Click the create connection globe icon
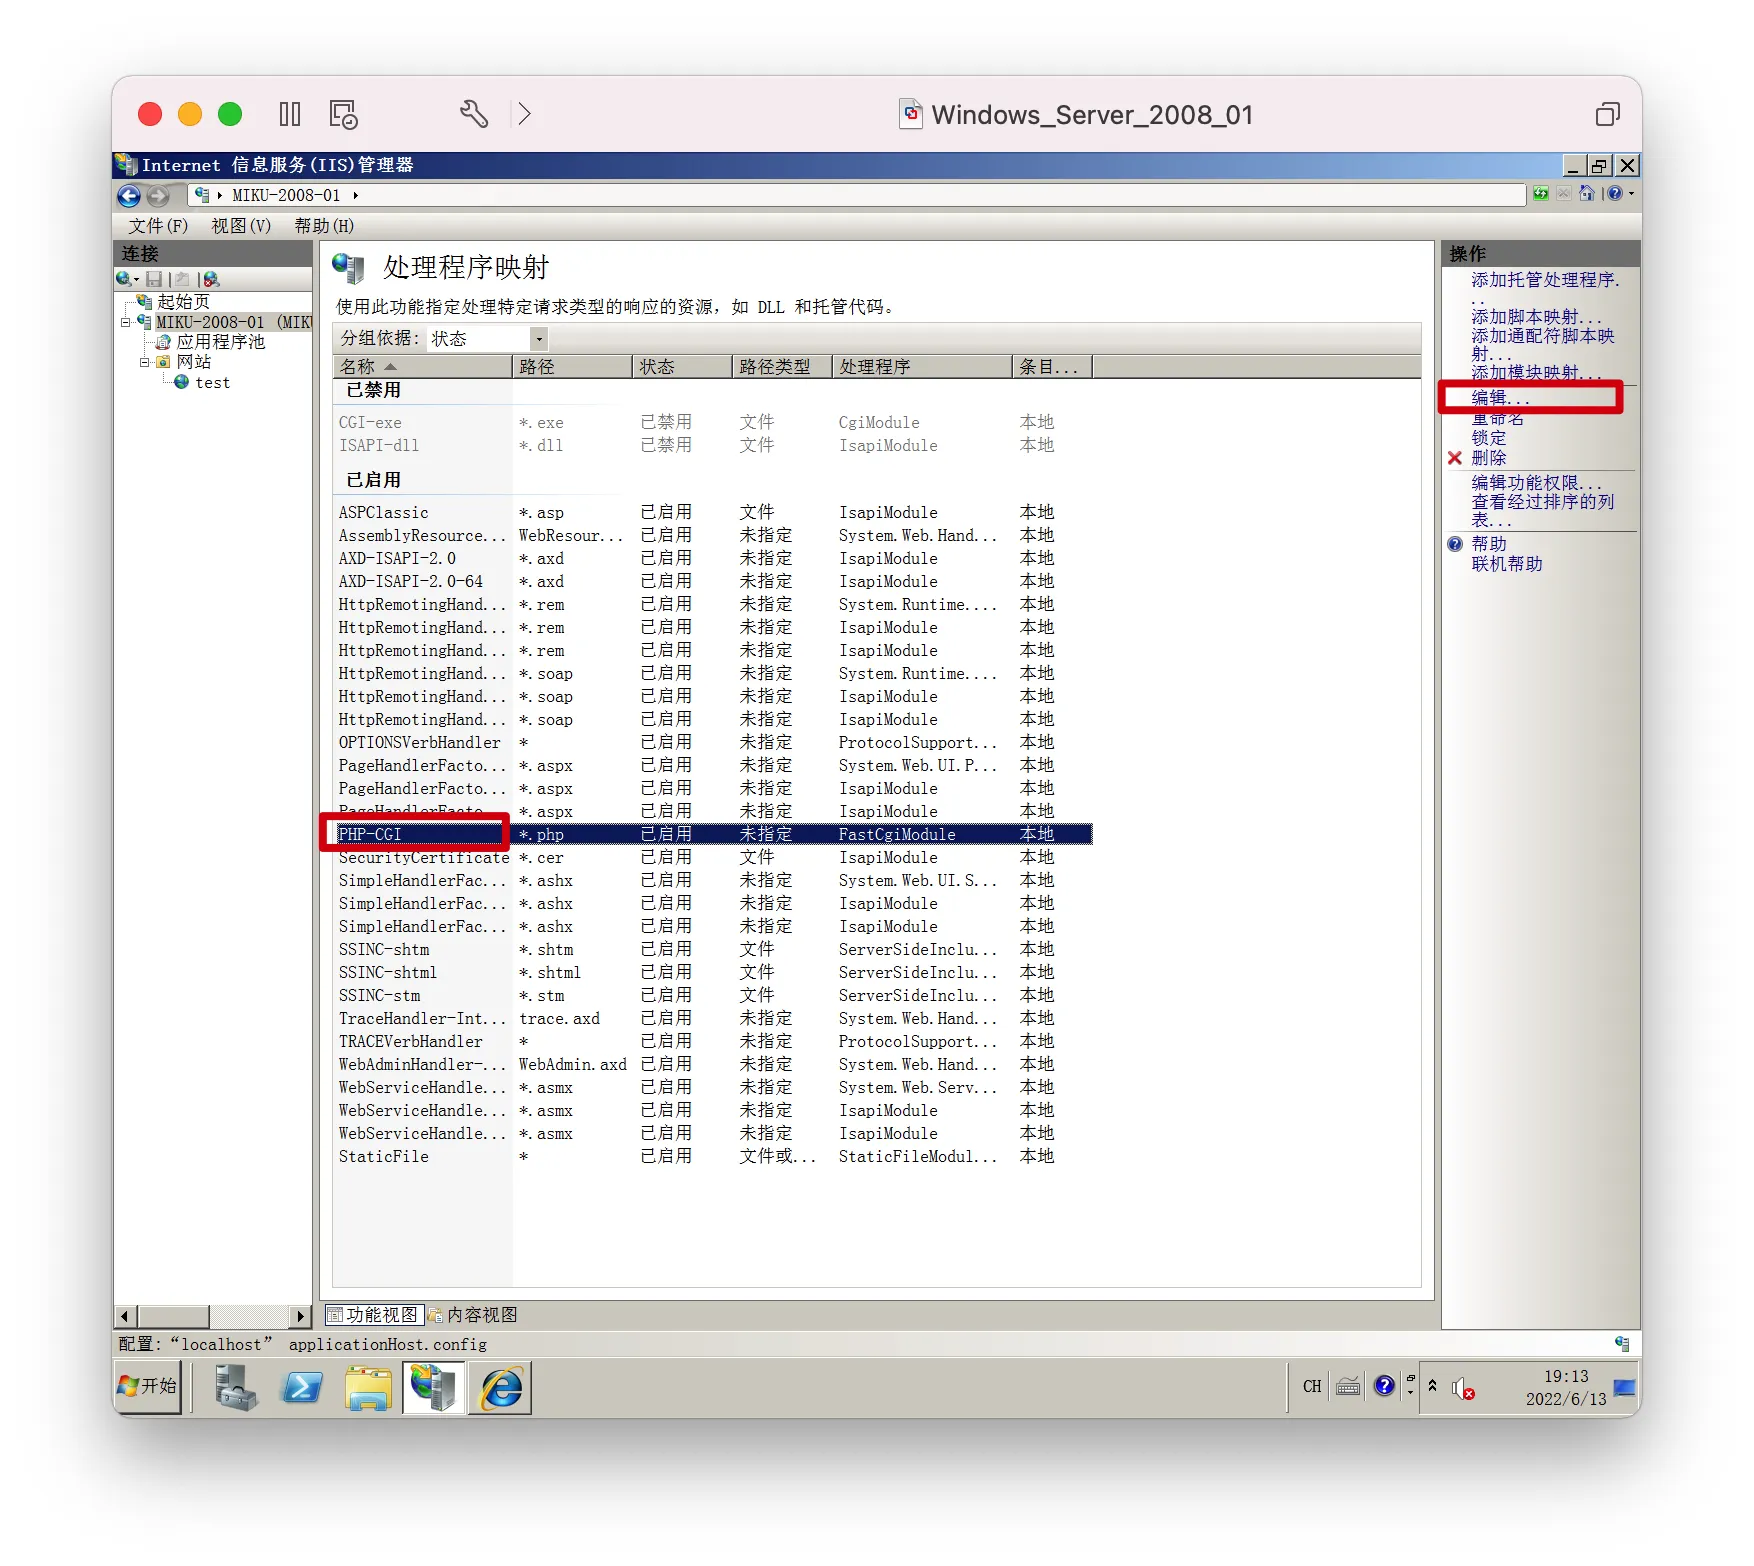This screenshot has height=1566, width=1754. tap(124, 279)
